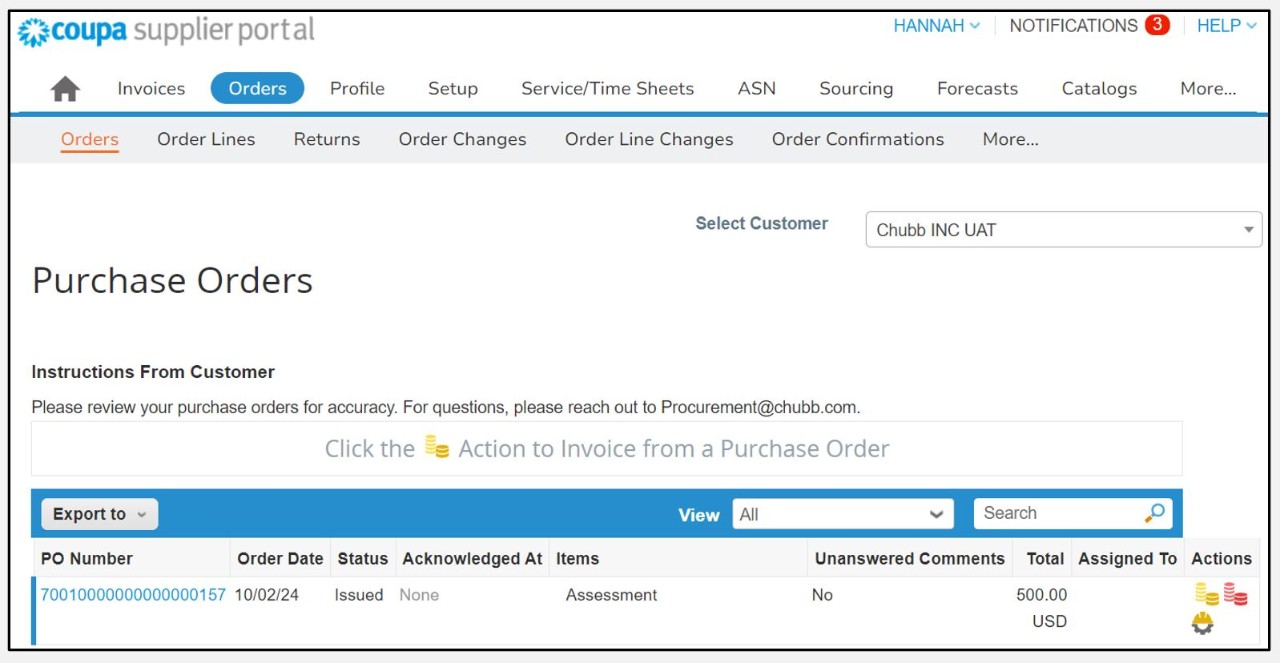This screenshot has height=663, width=1280.
Task: Sort by Order Date column header
Action: (x=280, y=559)
